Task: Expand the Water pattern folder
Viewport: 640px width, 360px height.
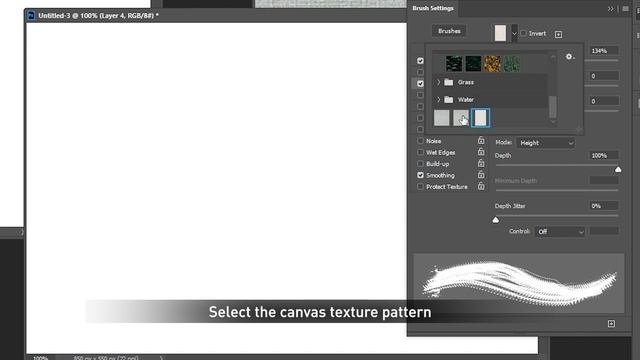Action: [x=438, y=99]
